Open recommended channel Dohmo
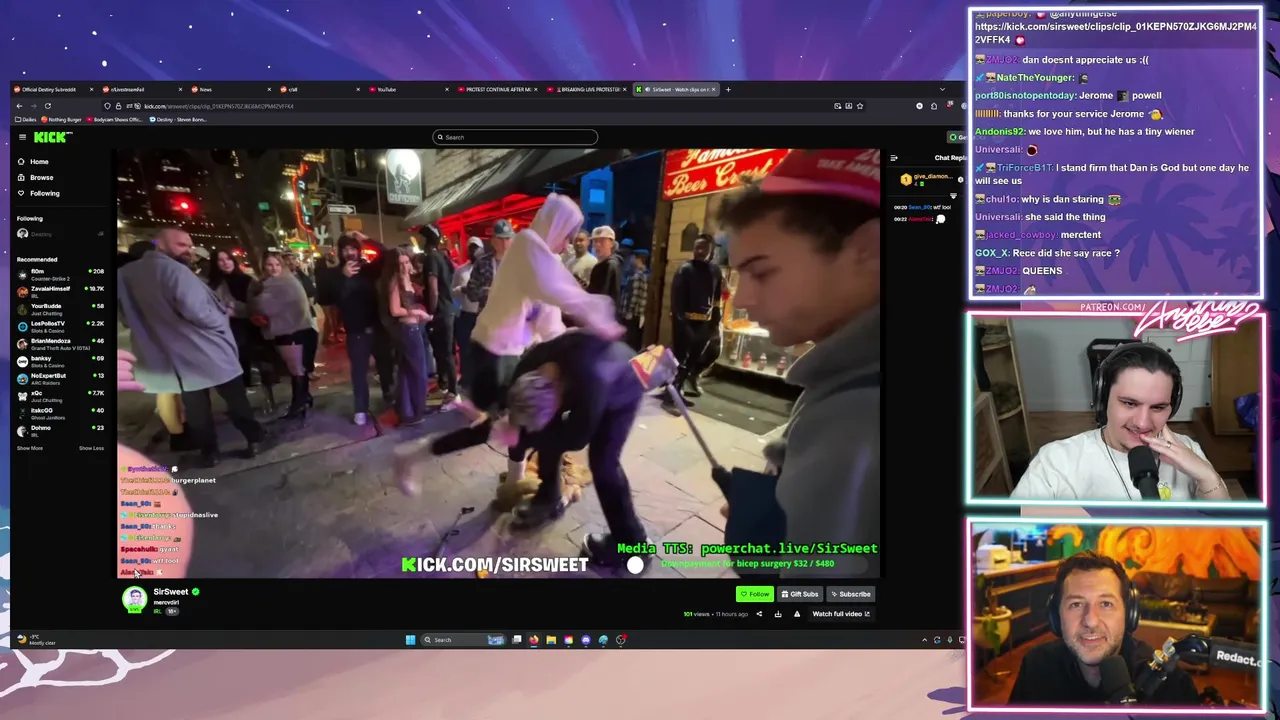 [60, 430]
